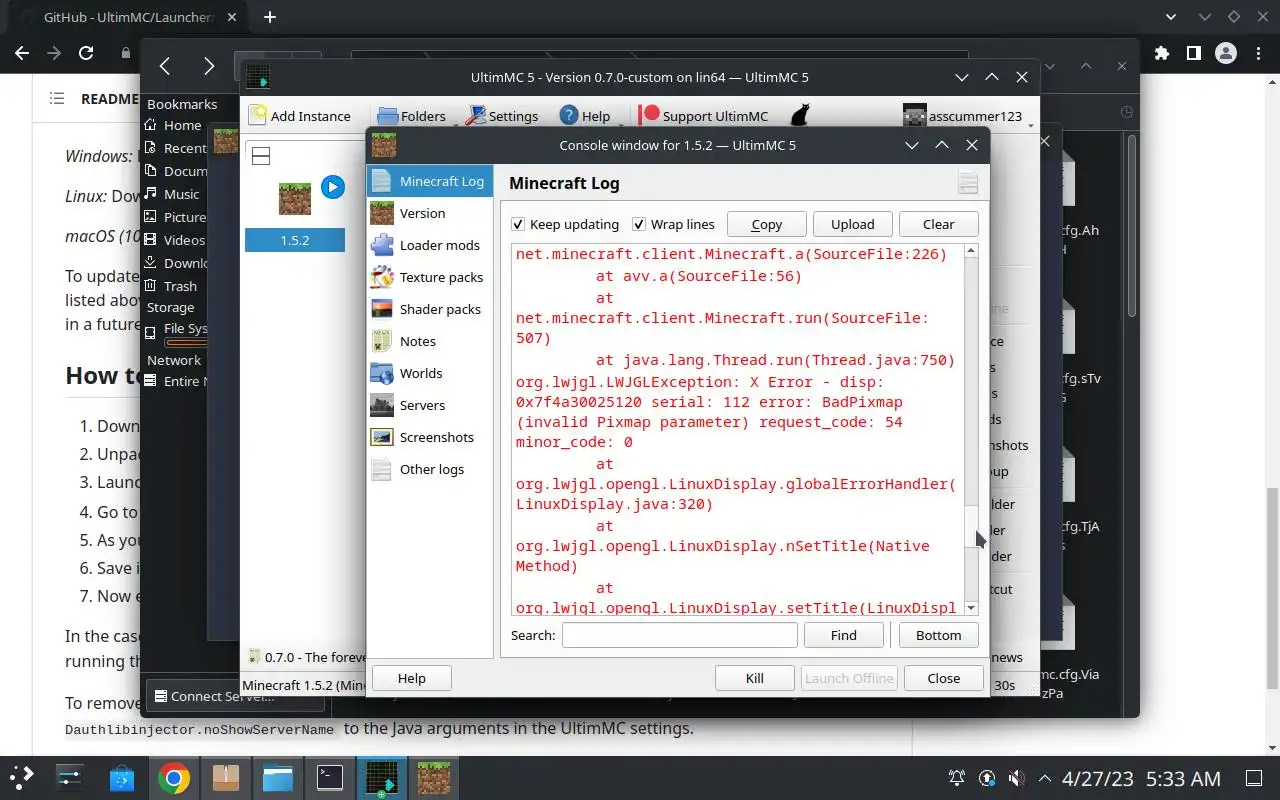Collapse the instance group toggle
This screenshot has width=1280, height=800.
click(x=261, y=156)
